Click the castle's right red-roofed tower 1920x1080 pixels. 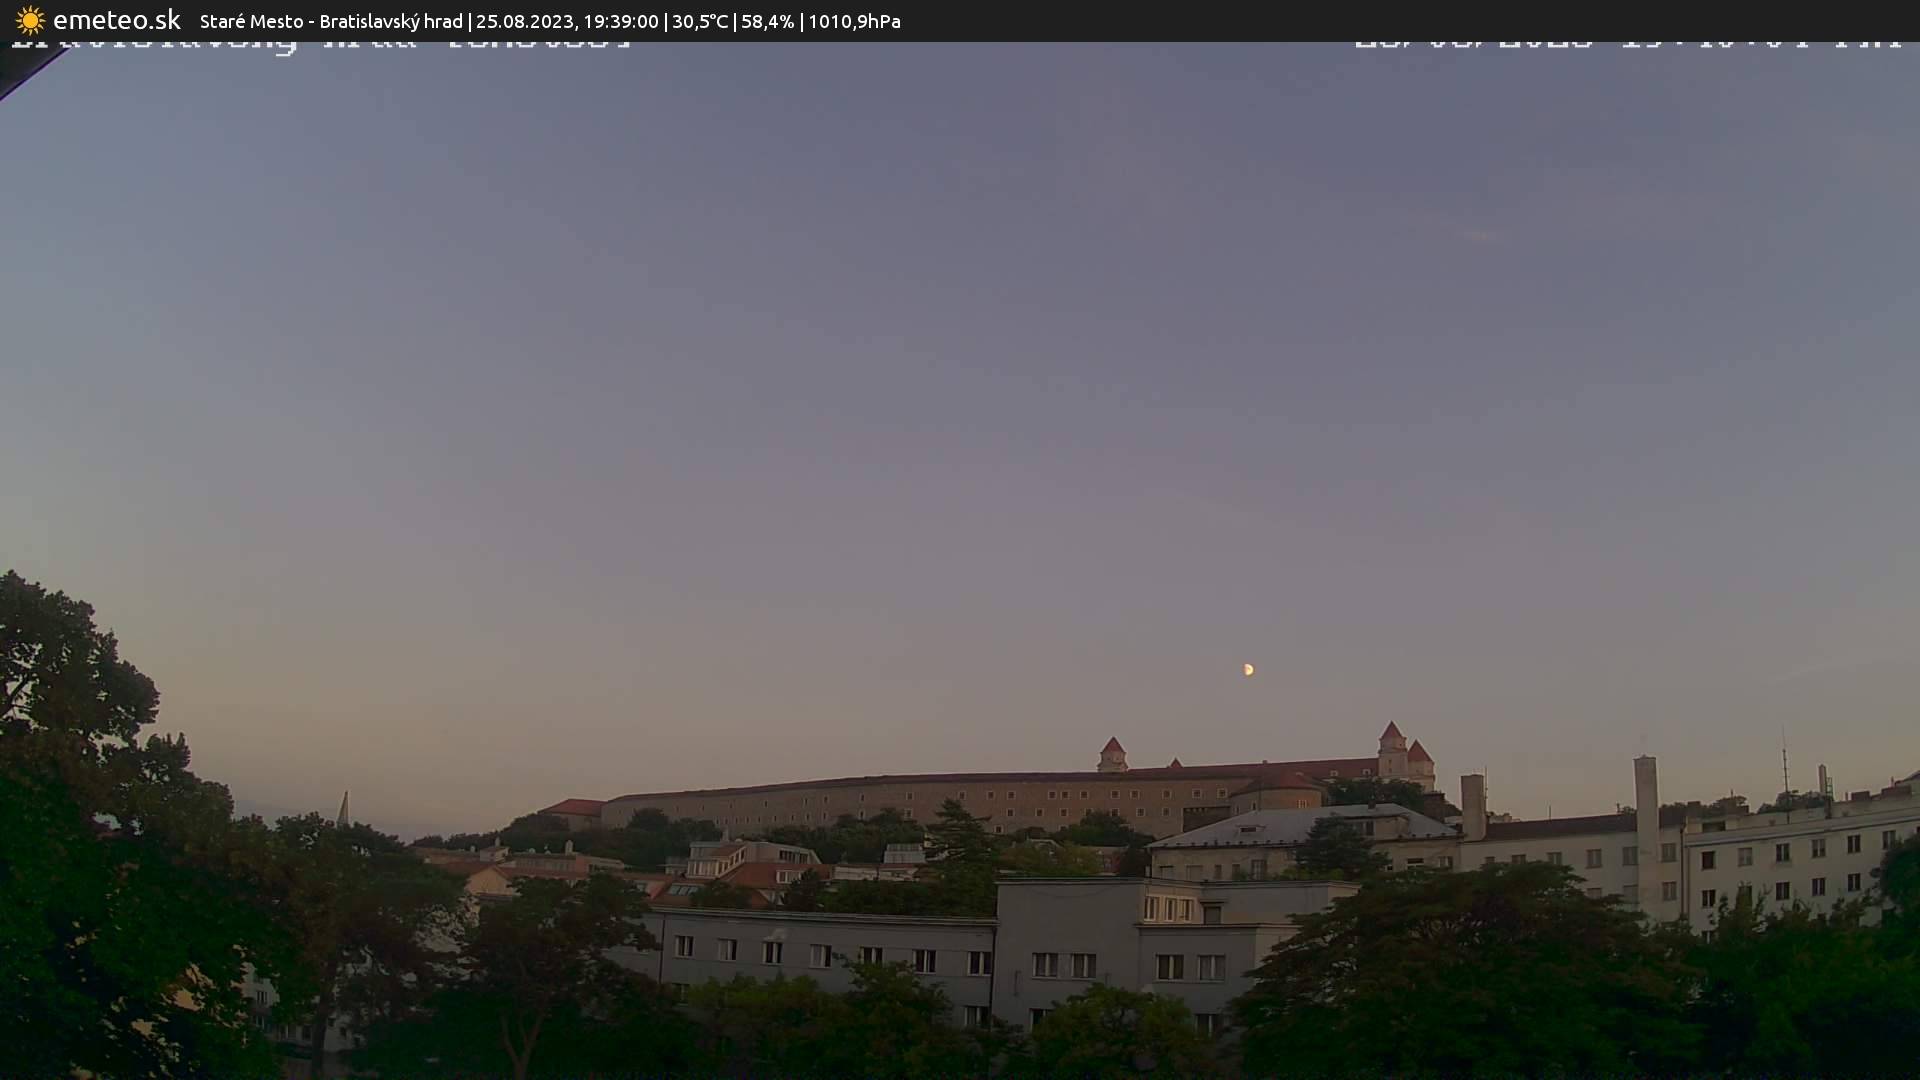point(1392,747)
